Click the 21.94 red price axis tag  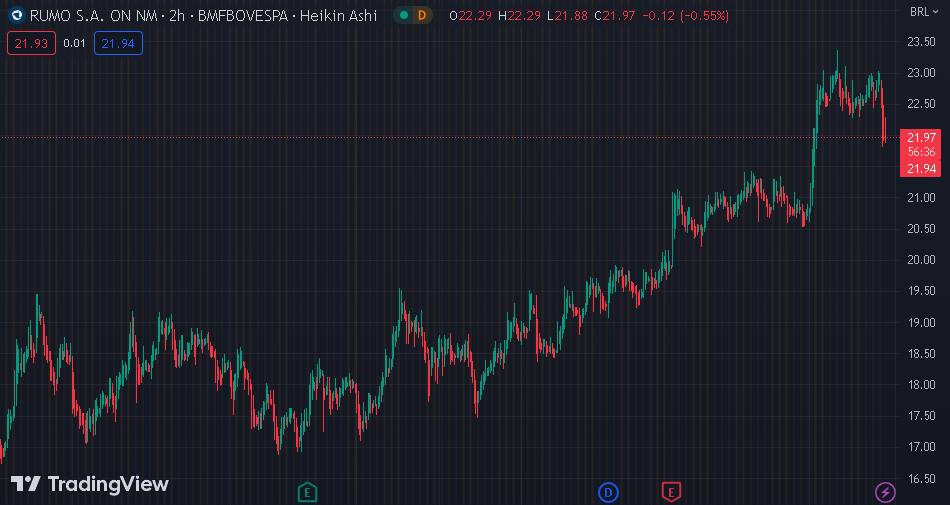click(x=921, y=168)
